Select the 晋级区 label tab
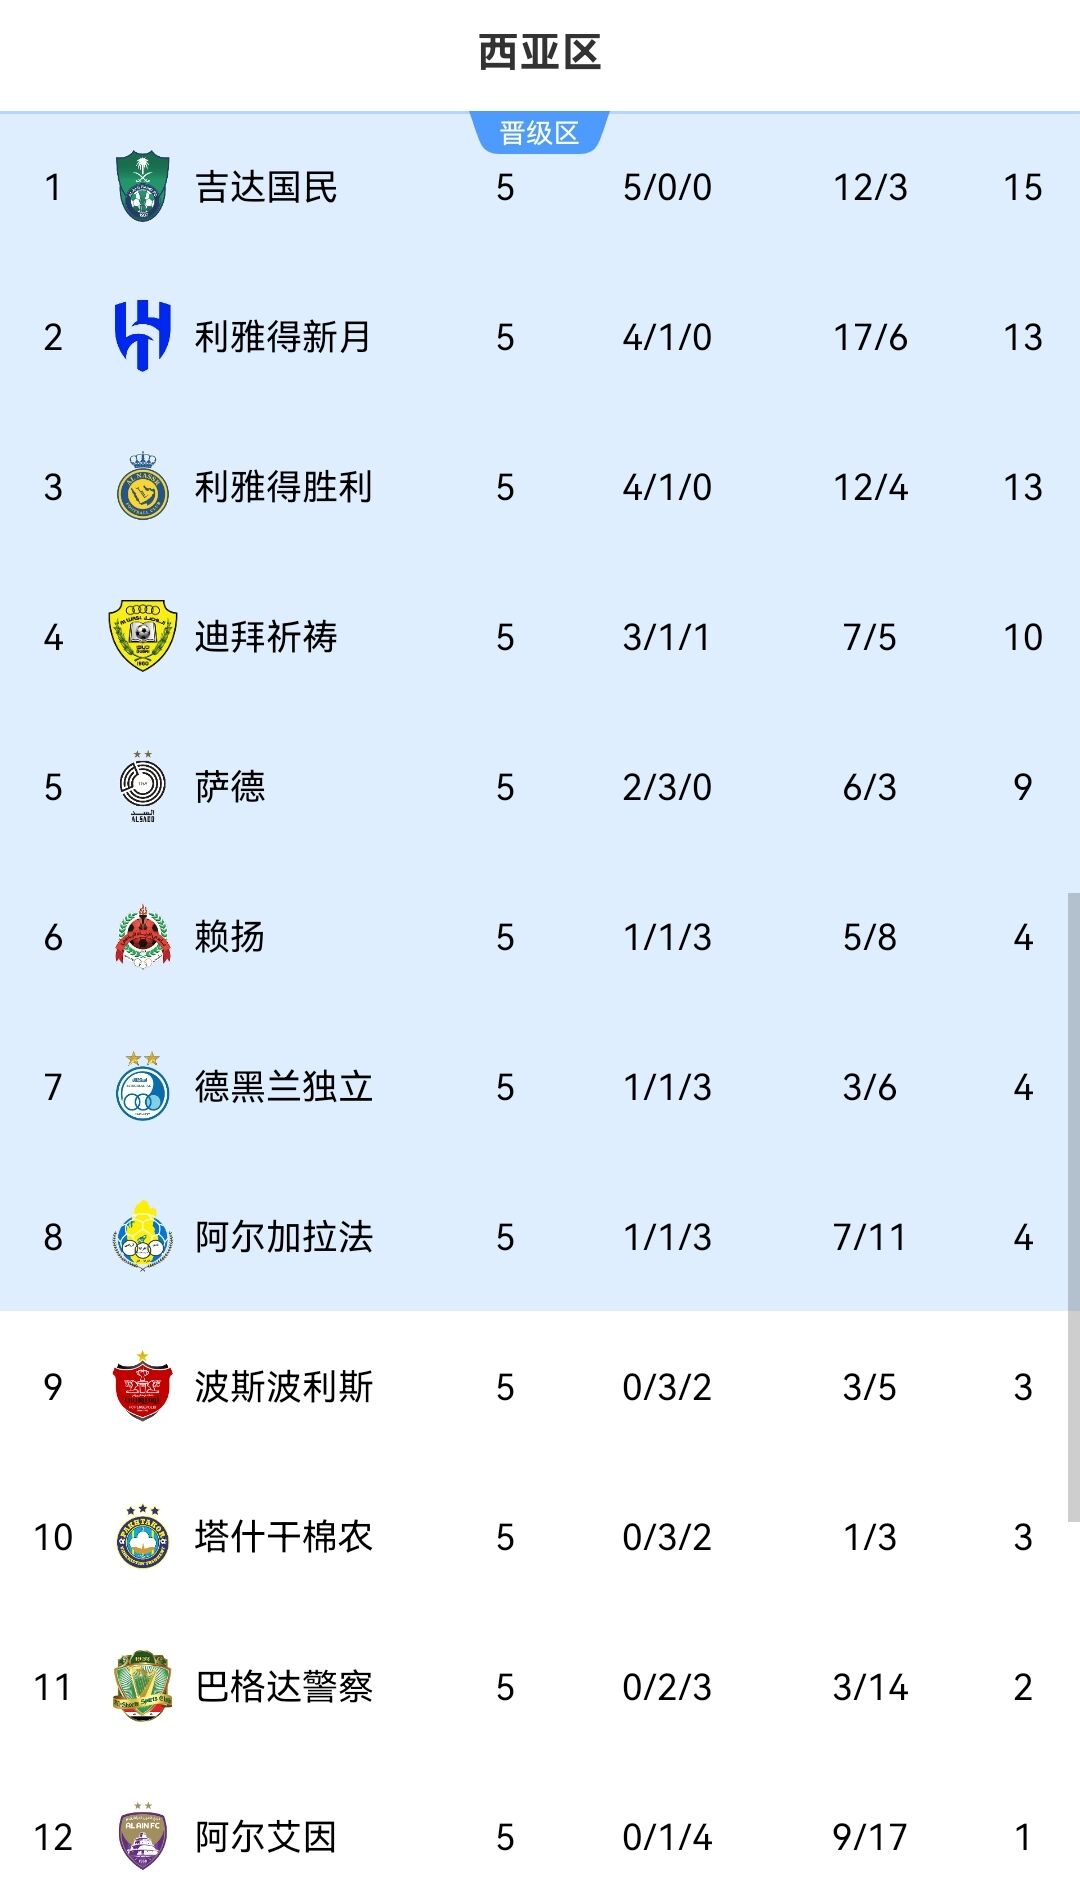 coord(539,133)
